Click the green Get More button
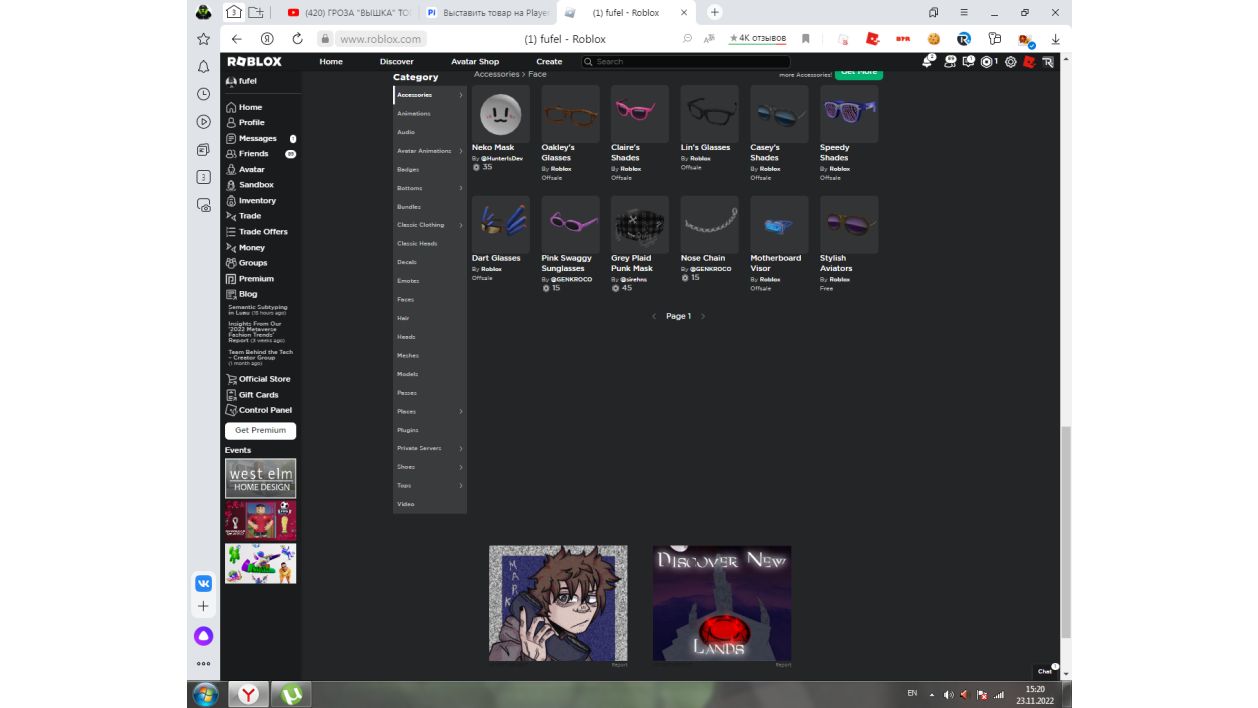The width and height of the screenshot is (1258, 708). click(x=859, y=73)
